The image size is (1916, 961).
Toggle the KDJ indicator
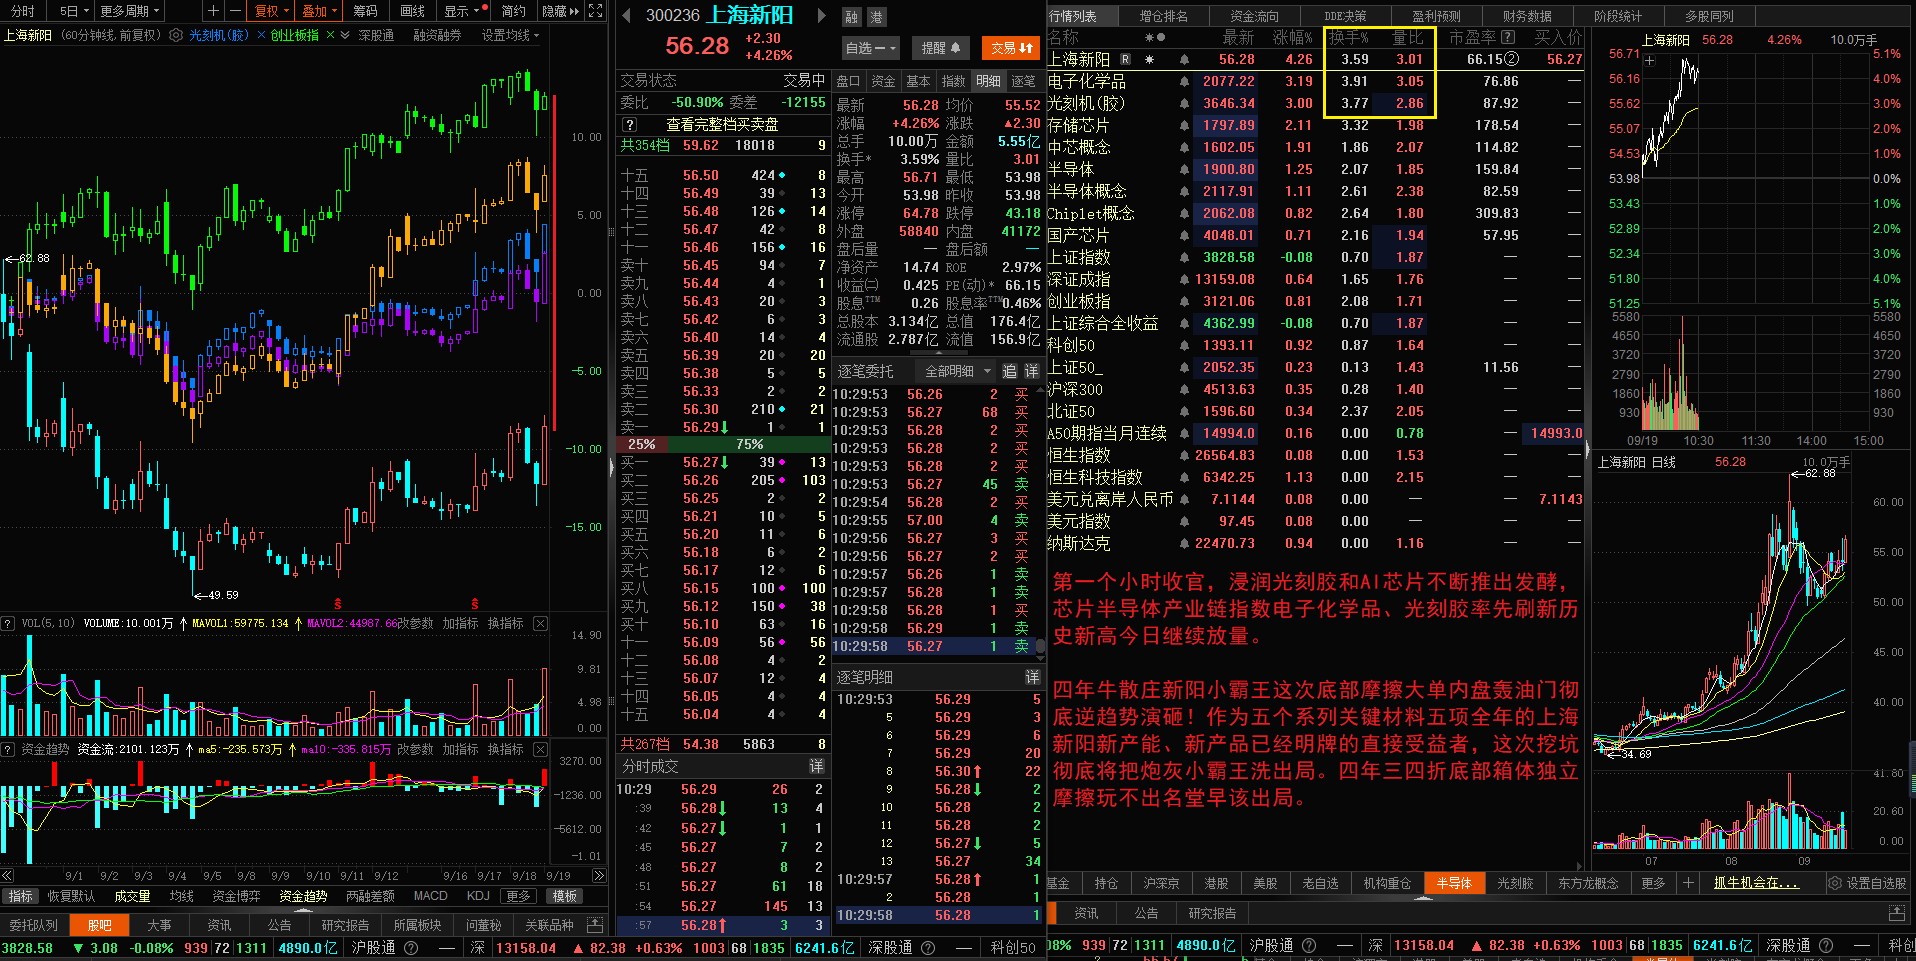click(478, 896)
